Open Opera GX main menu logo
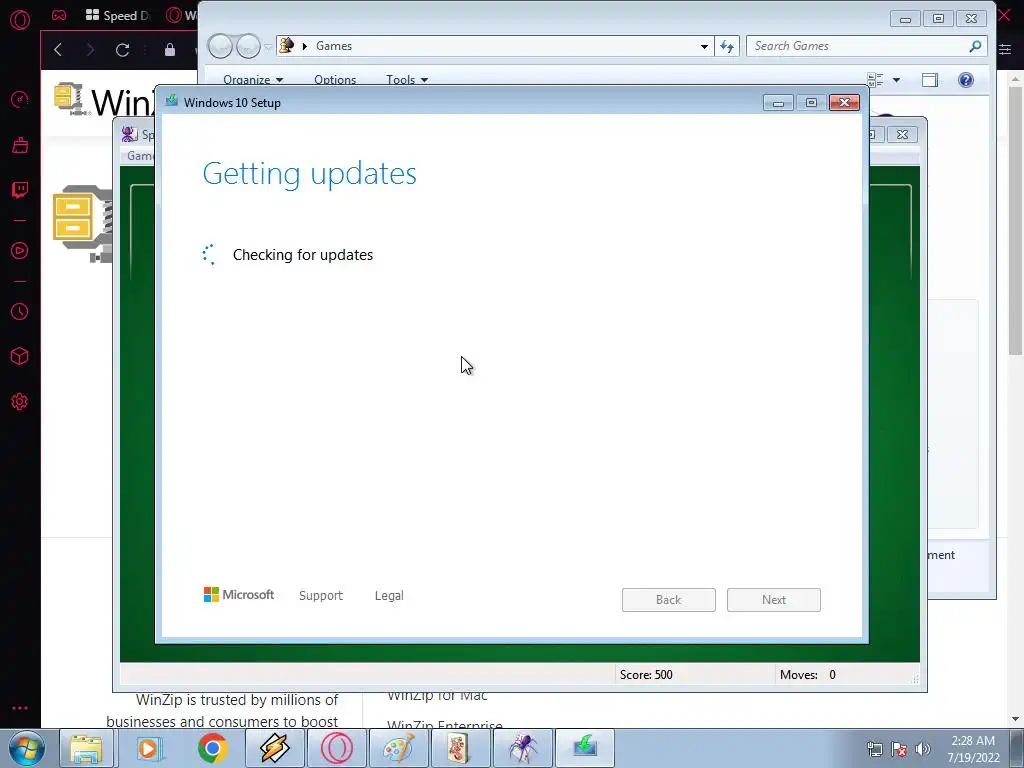 (x=20, y=20)
